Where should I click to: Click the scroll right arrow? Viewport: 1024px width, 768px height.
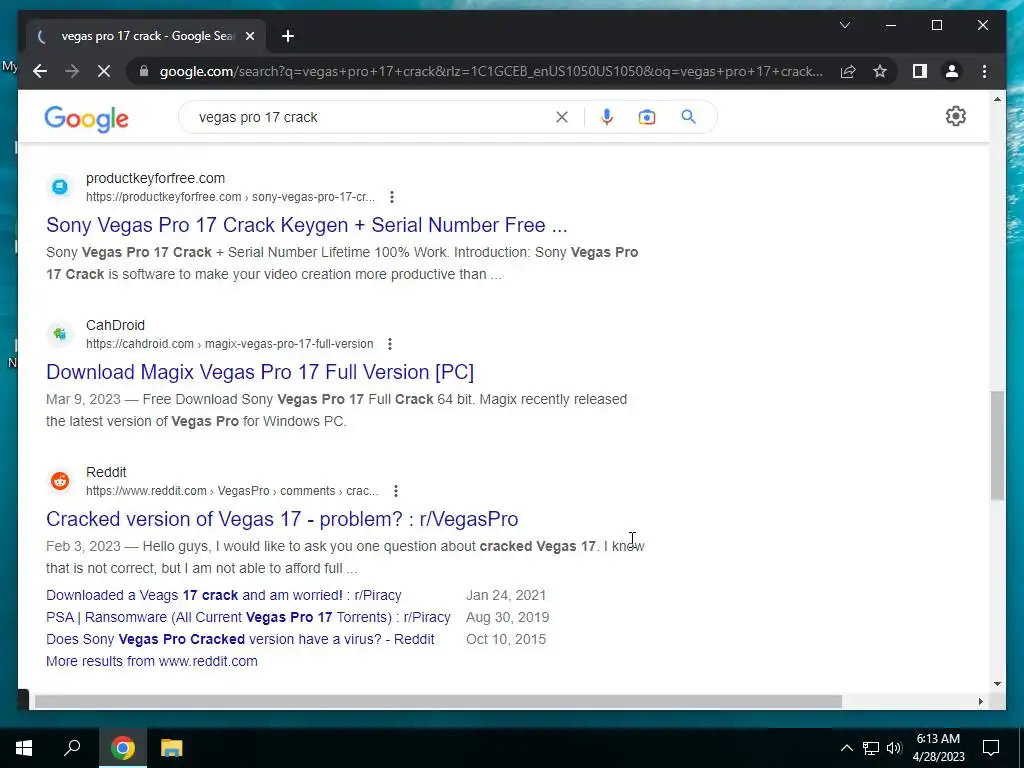click(980, 701)
